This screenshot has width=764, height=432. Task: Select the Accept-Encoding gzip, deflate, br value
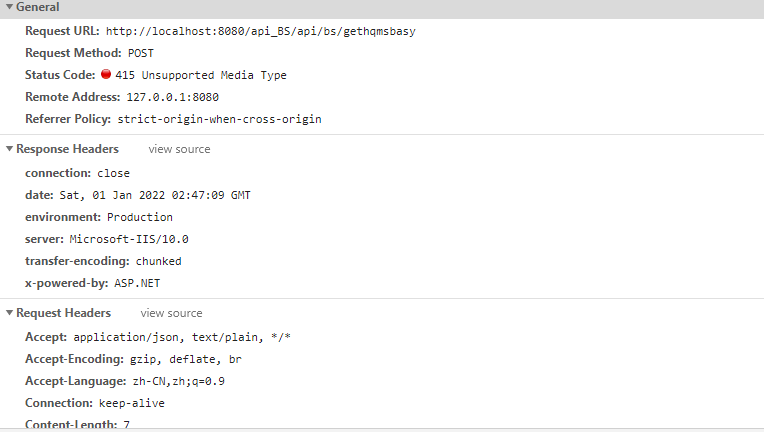[x=185, y=359]
